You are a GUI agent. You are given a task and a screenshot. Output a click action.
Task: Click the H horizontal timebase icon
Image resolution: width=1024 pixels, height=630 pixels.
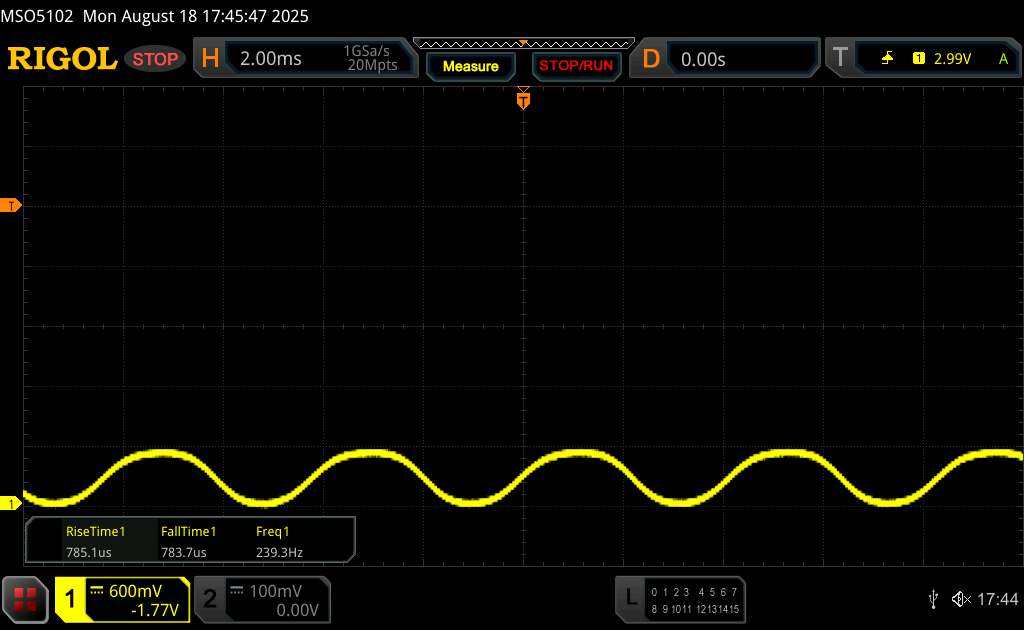[210, 59]
